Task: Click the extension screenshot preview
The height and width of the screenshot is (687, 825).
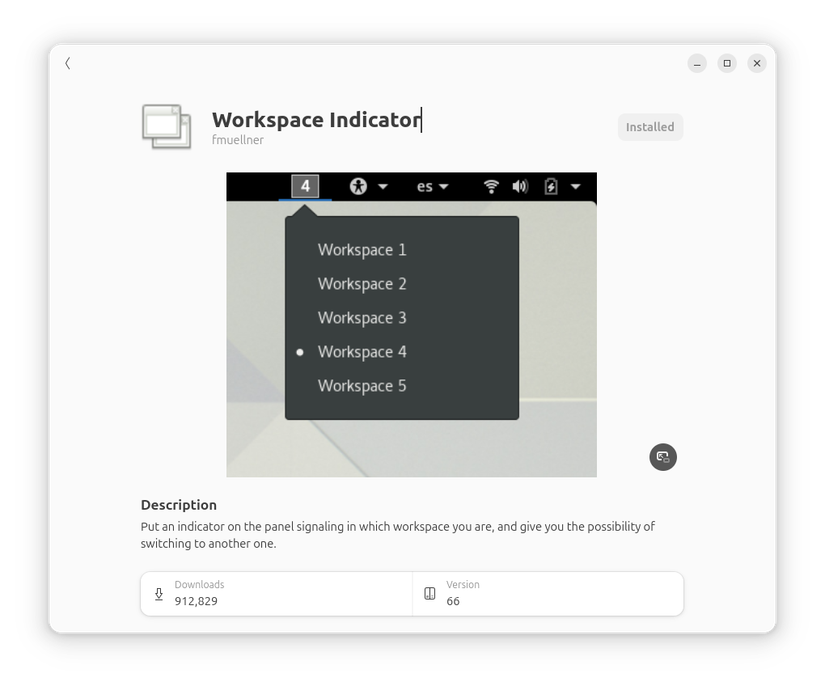Action: [x=412, y=325]
